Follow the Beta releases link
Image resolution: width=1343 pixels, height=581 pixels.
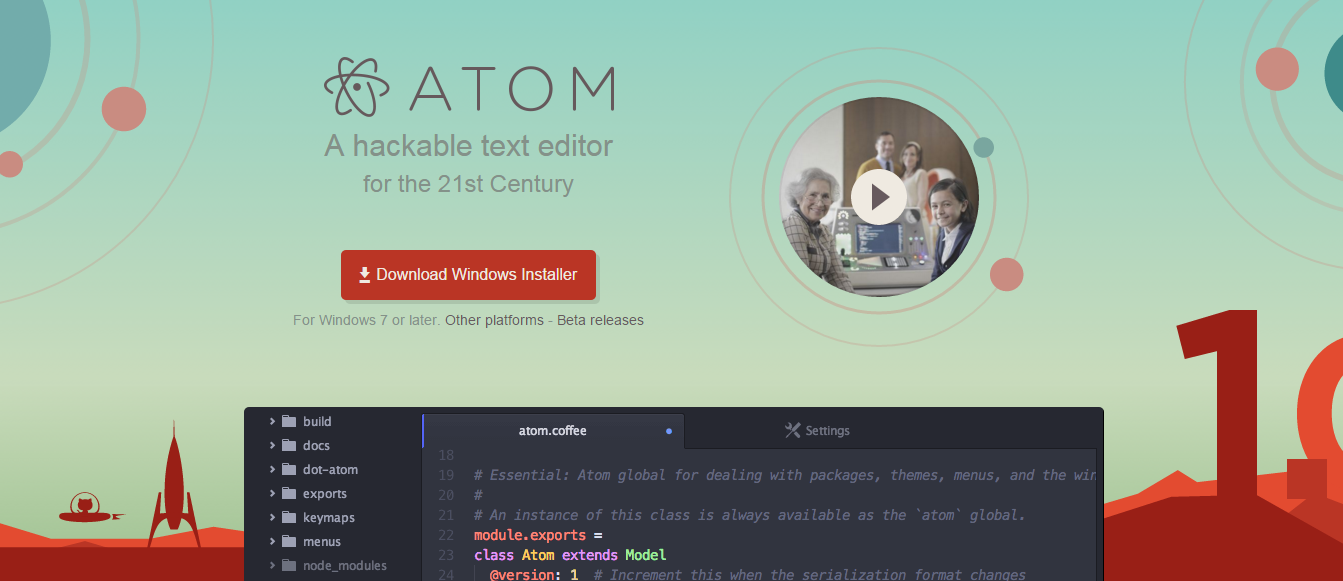click(x=600, y=320)
